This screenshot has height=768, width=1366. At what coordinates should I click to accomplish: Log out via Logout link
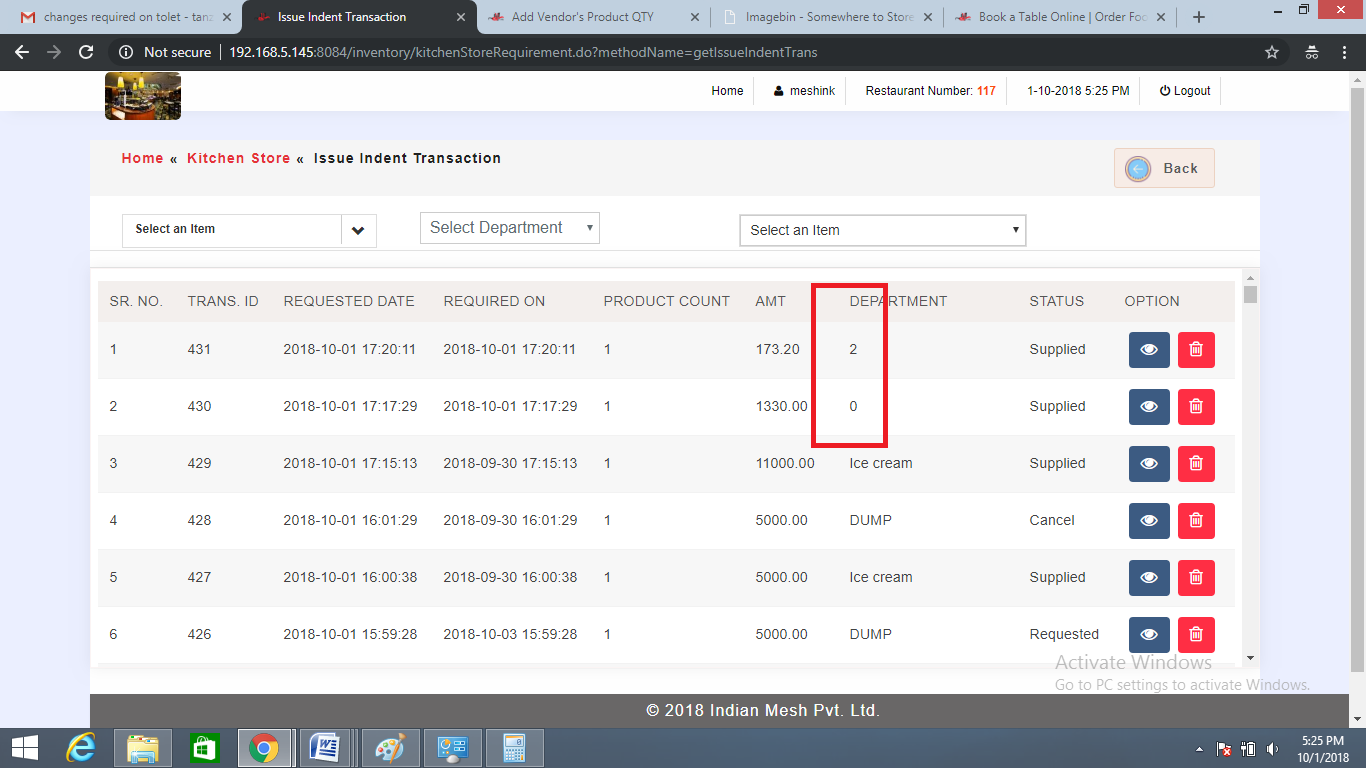pos(1185,91)
